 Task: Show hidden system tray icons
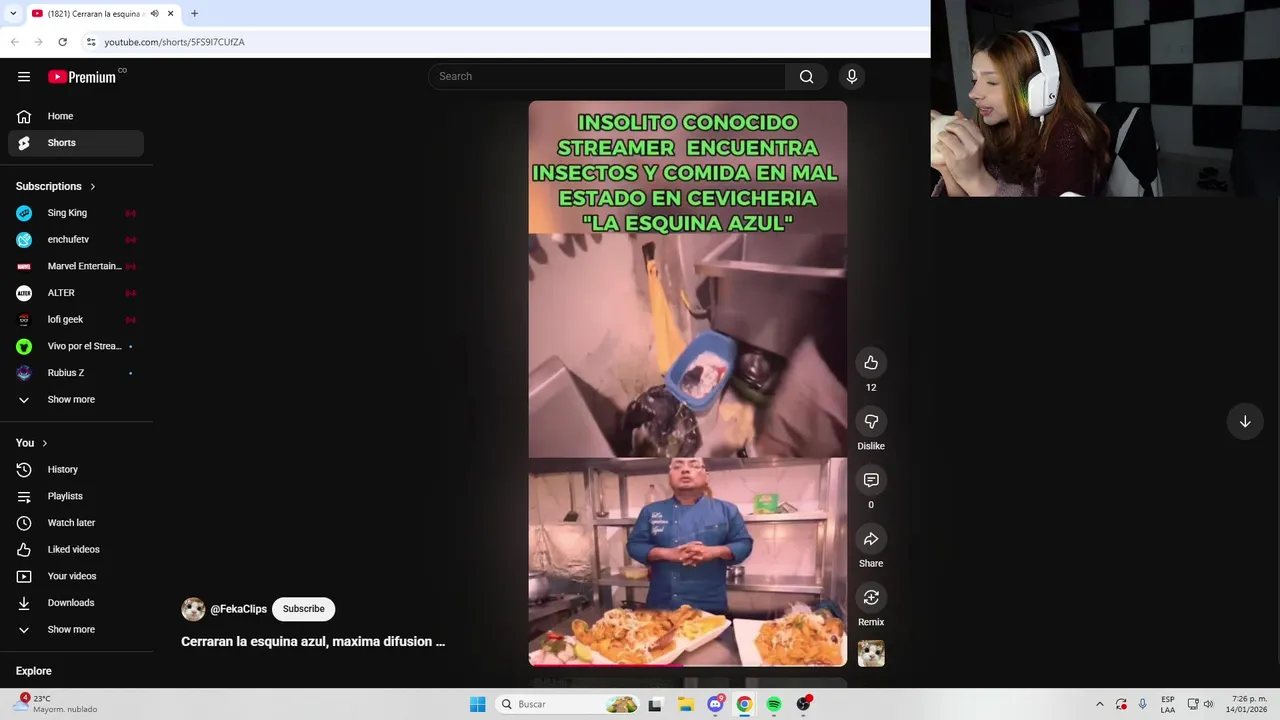coord(1100,704)
